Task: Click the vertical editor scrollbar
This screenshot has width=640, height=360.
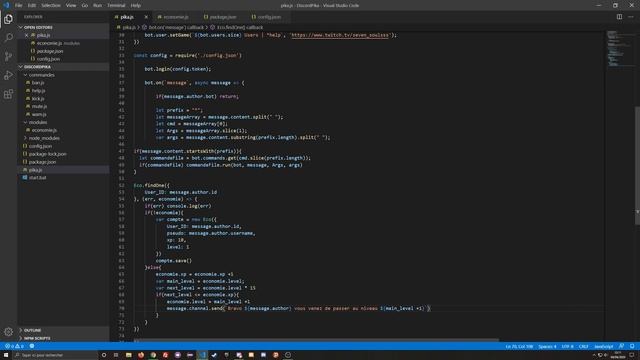Action: click(638, 165)
